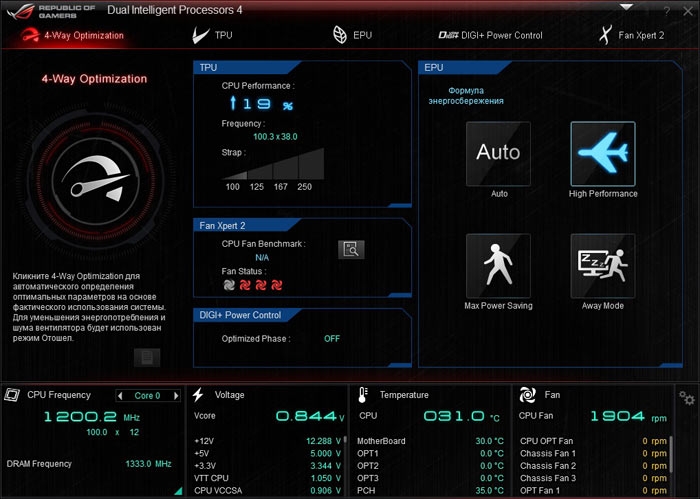Image resolution: width=700 pixels, height=499 pixels.
Task: Run the CPU Fan Benchmark search icon
Action: click(x=351, y=250)
